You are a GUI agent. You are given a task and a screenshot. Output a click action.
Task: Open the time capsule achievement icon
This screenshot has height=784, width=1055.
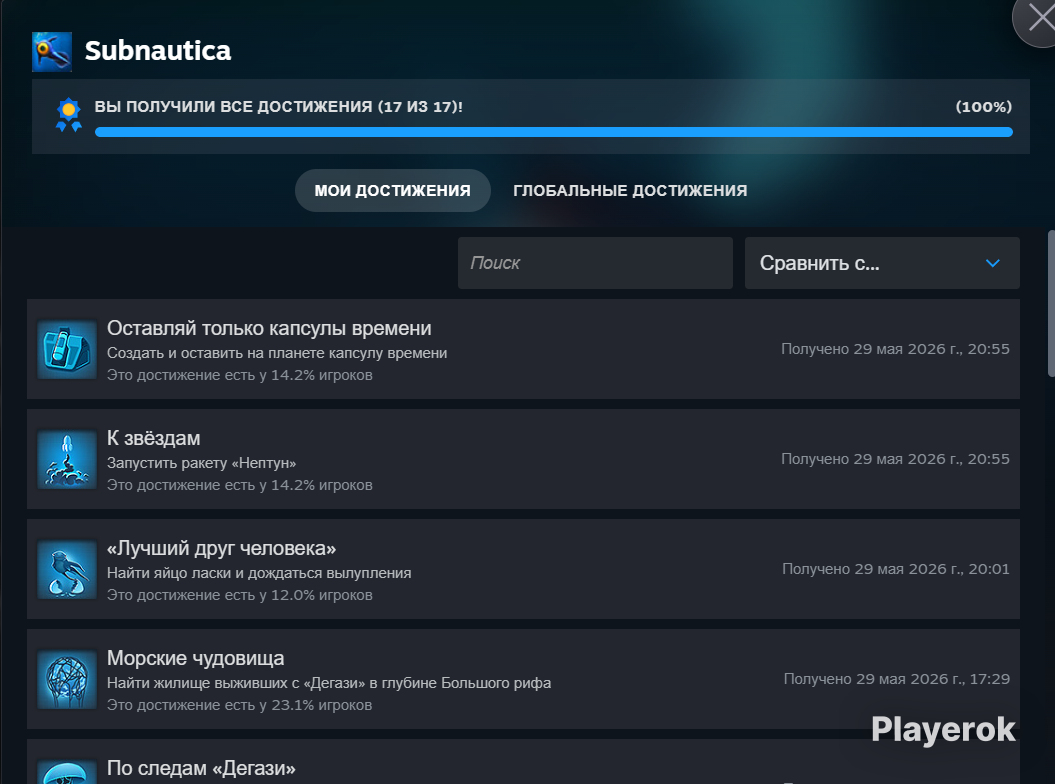coord(67,349)
